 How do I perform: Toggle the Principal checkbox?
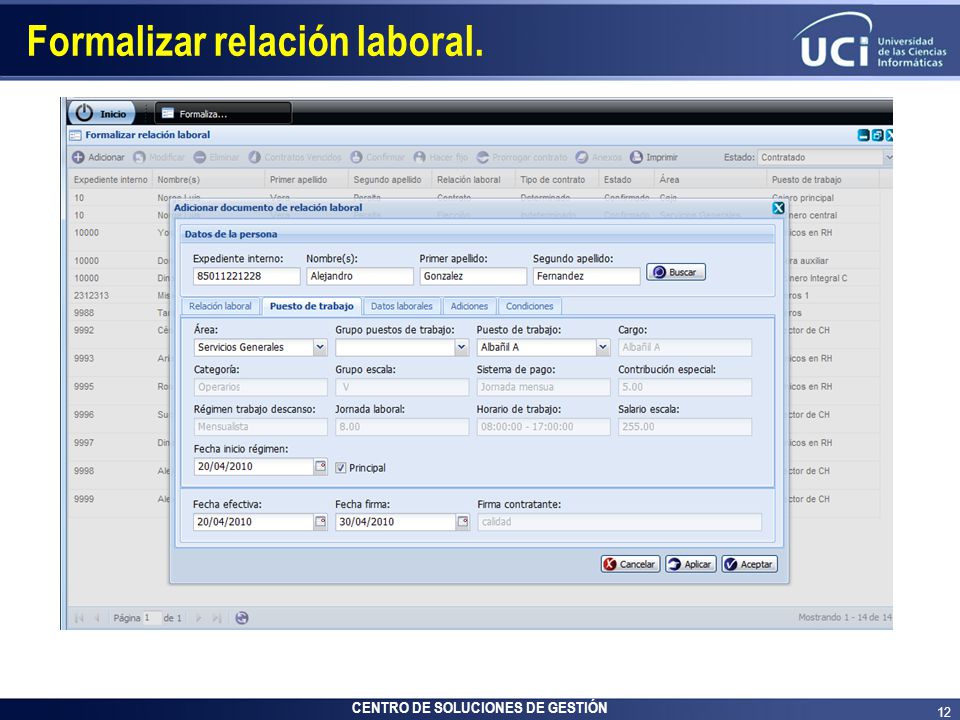[340, 468]
